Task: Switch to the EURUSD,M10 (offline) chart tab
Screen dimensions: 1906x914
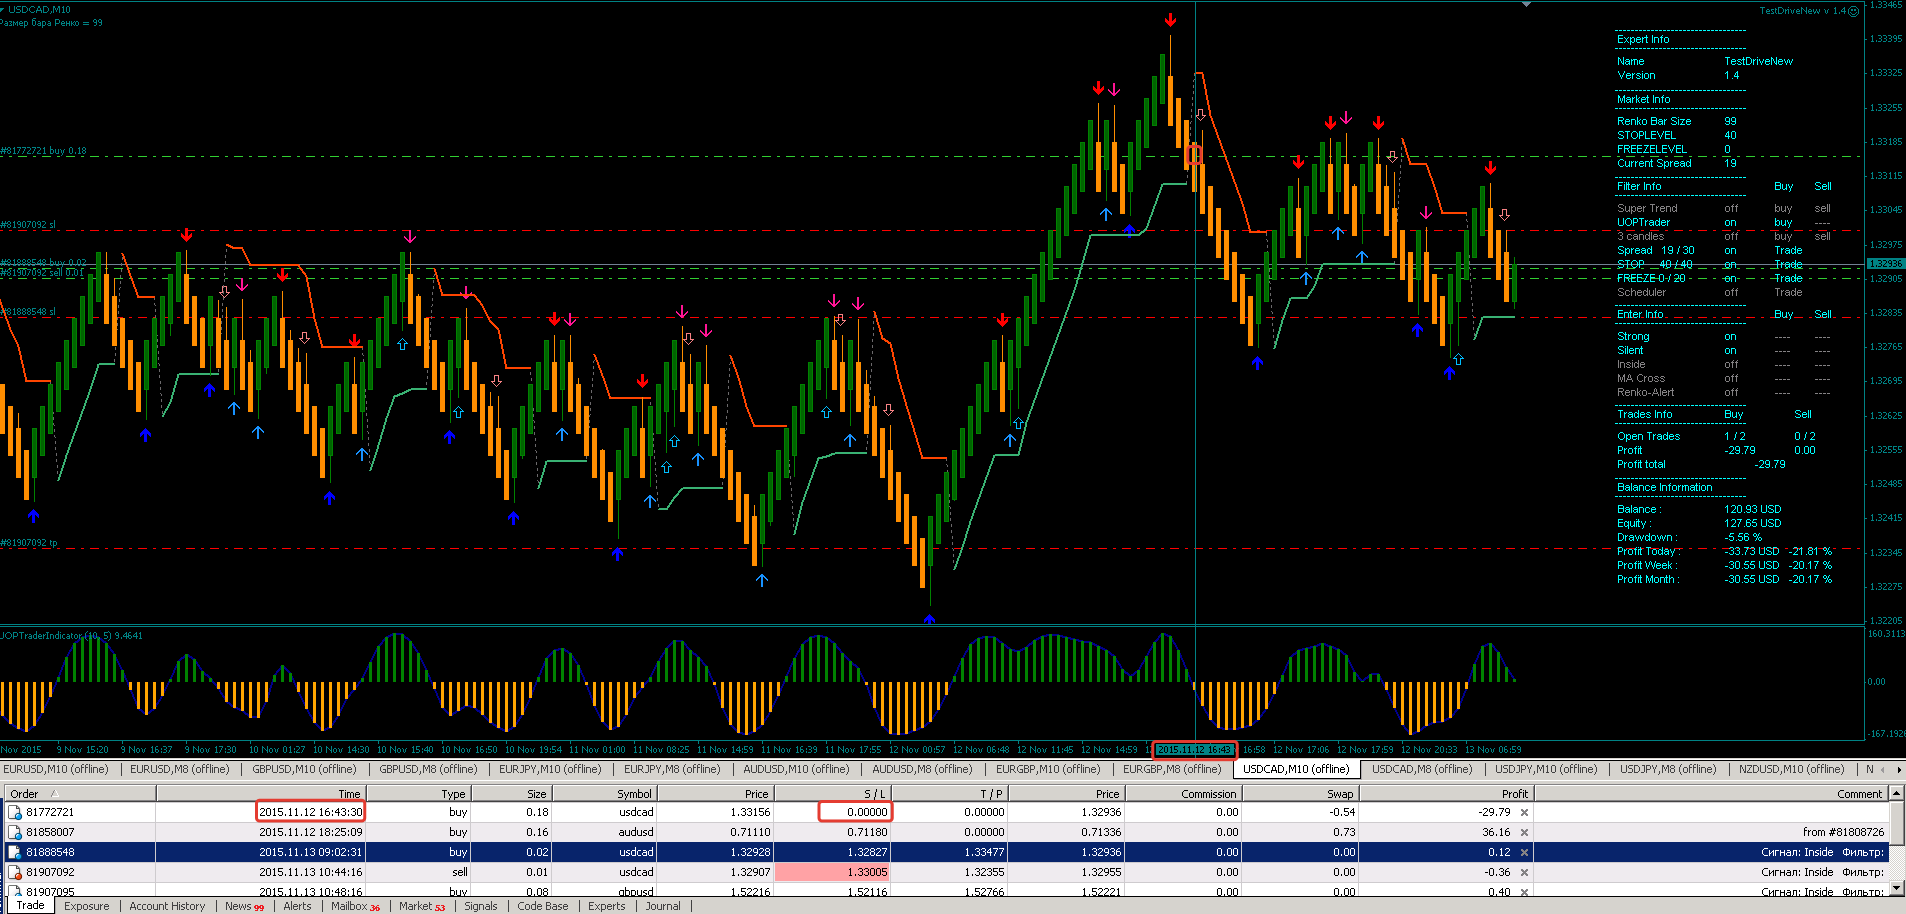Action: 56,769
